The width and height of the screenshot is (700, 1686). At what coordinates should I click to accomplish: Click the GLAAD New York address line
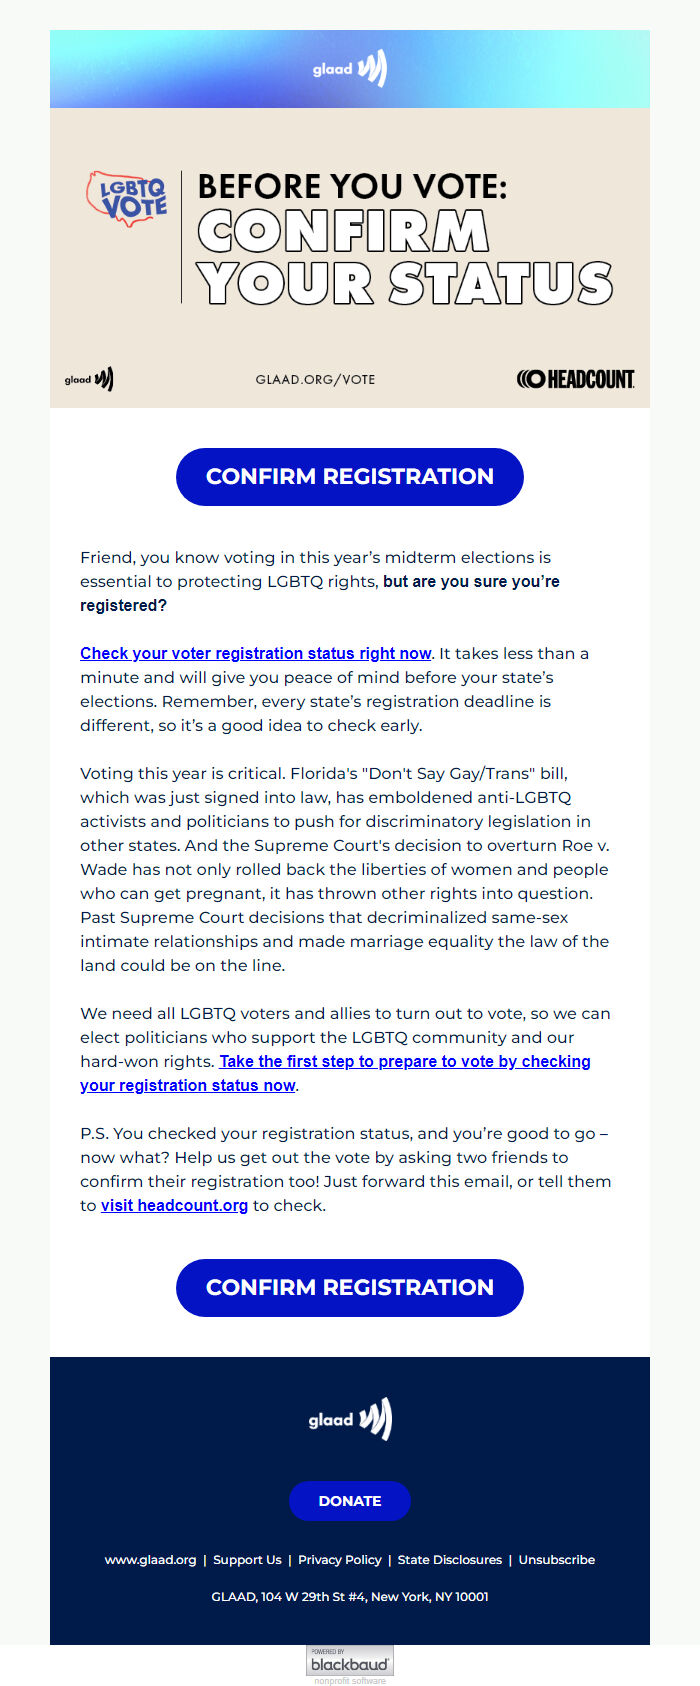pos(350,1597)
